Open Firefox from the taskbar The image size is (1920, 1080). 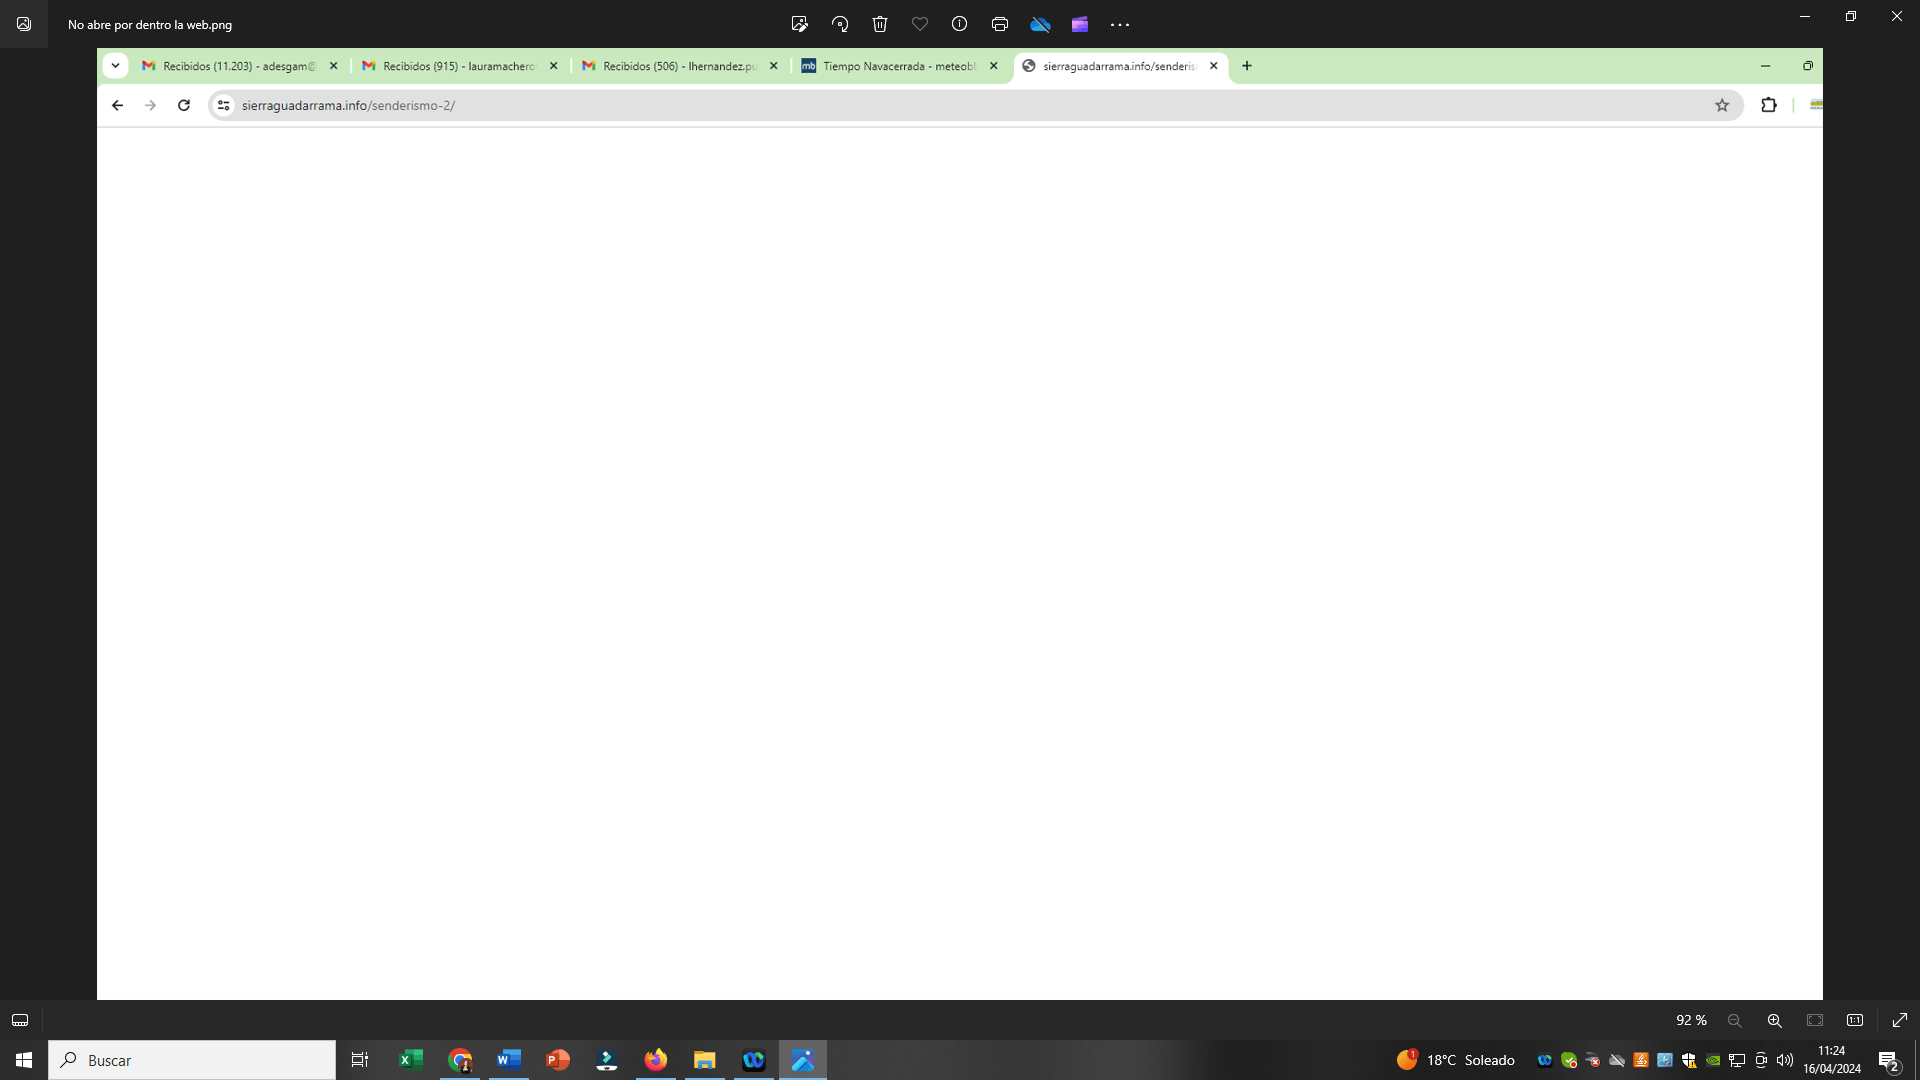point(656,1060)
